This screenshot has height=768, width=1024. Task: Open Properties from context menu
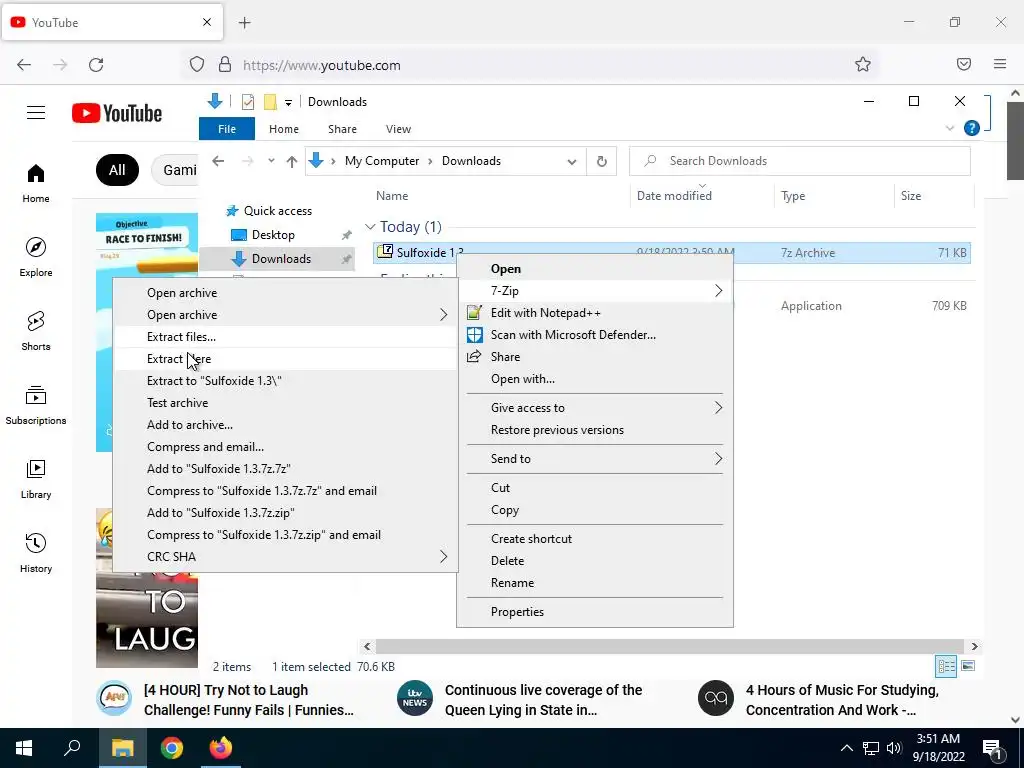595,612
